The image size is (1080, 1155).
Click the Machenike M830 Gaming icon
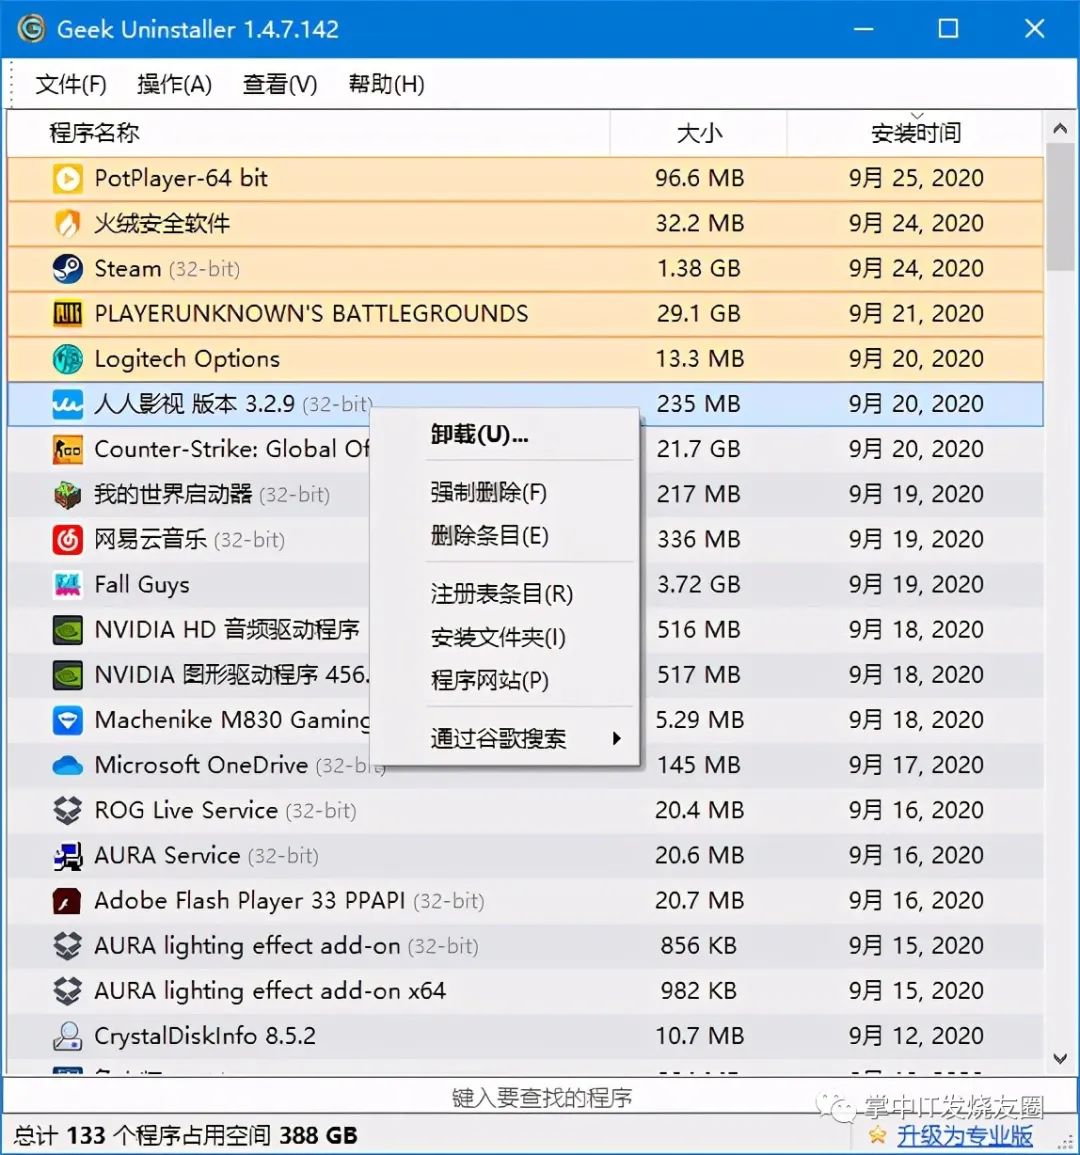coord(67,720)
